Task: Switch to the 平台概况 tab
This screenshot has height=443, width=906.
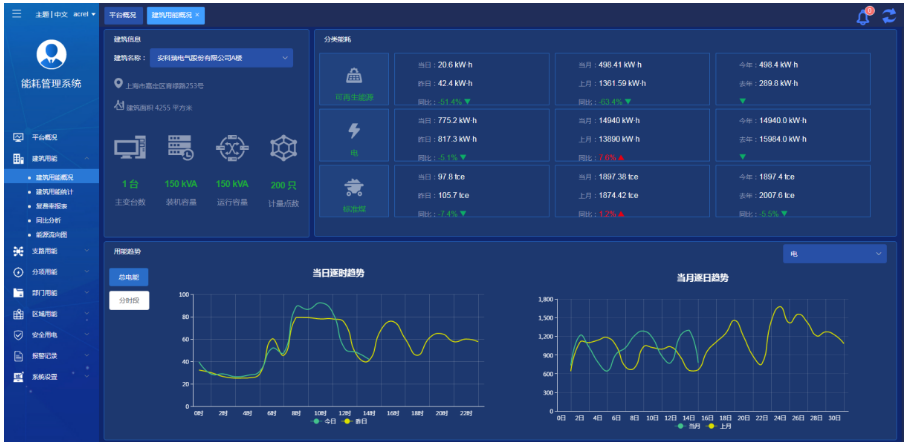Action: click(x=124, y=16)
